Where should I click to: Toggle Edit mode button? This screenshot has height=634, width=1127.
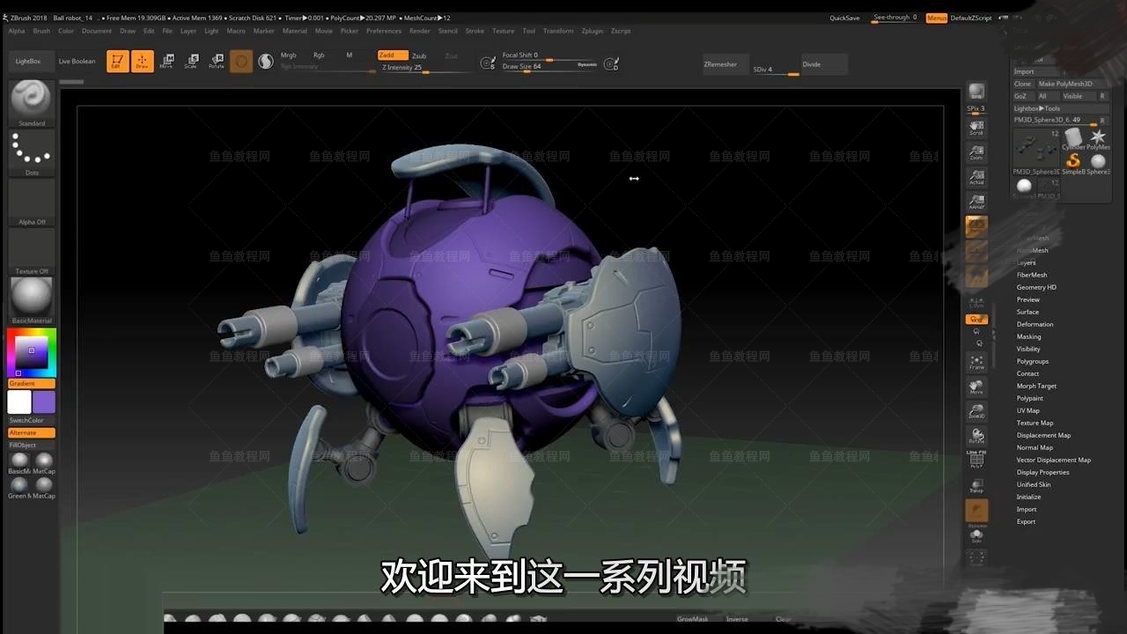(118, 61)
